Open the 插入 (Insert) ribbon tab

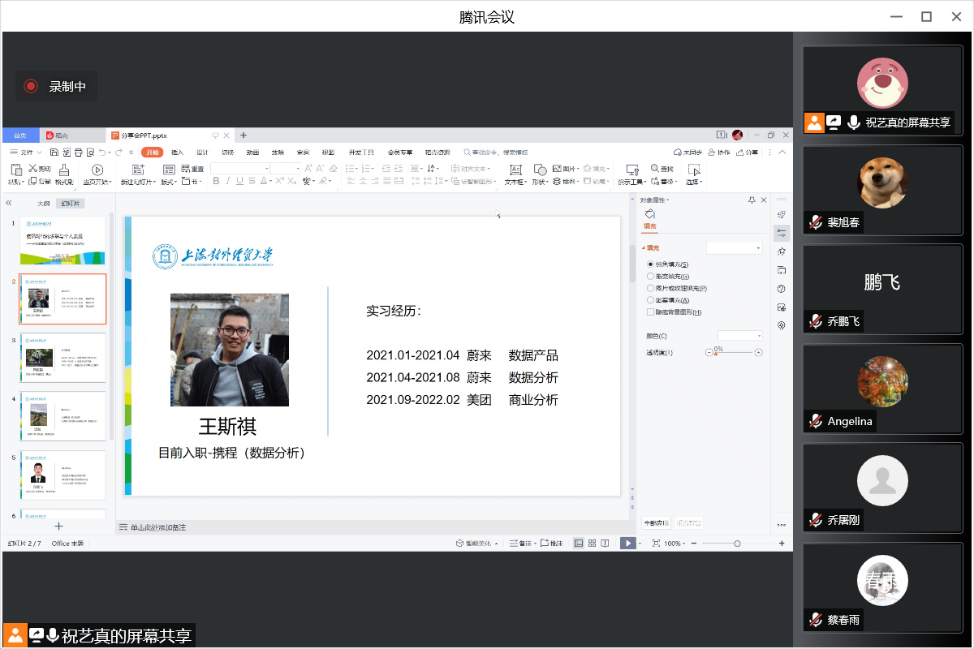[177, 152]
